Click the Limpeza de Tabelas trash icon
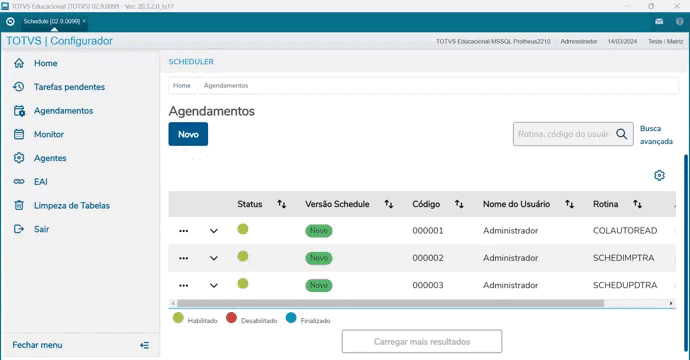Viewport: 690px width, 360px height. pos(19,206)
